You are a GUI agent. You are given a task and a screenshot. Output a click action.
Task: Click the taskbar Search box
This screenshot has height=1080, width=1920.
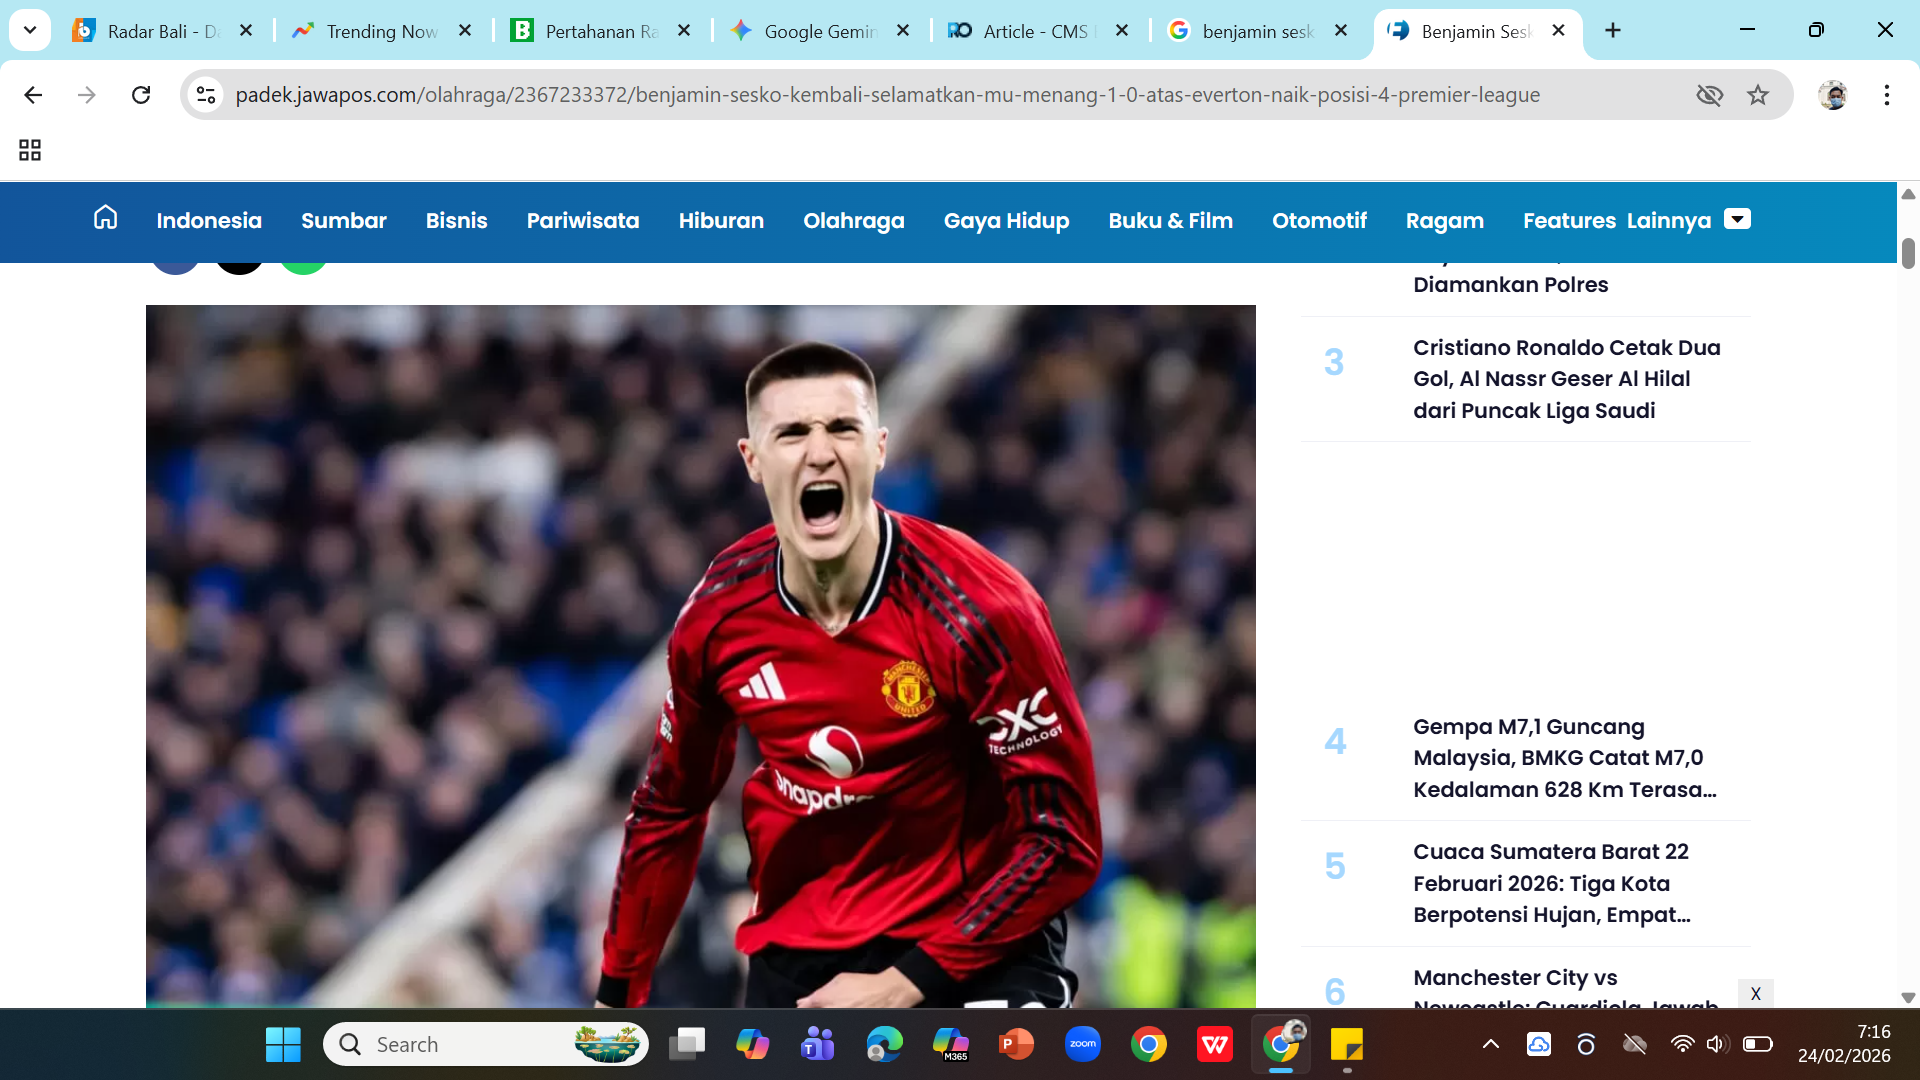485,1045
